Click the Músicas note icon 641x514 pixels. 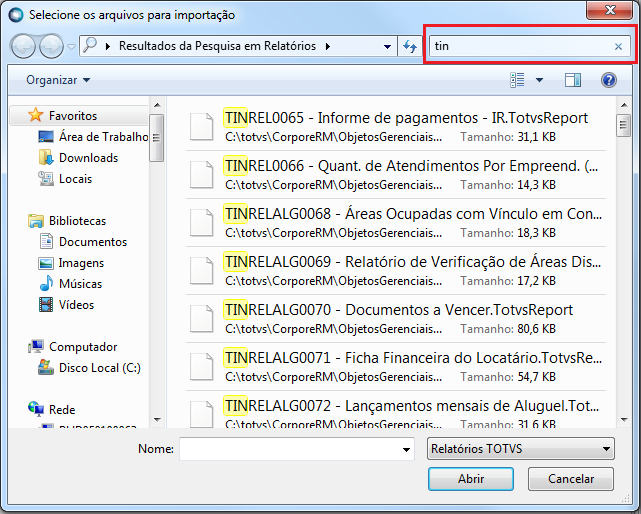point(46,283)
